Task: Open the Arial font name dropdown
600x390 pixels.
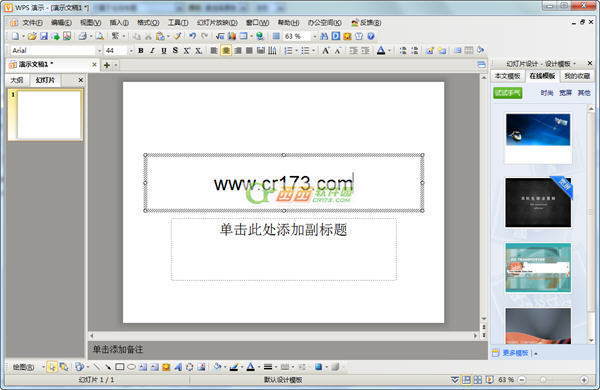Action: click(99, 51)
